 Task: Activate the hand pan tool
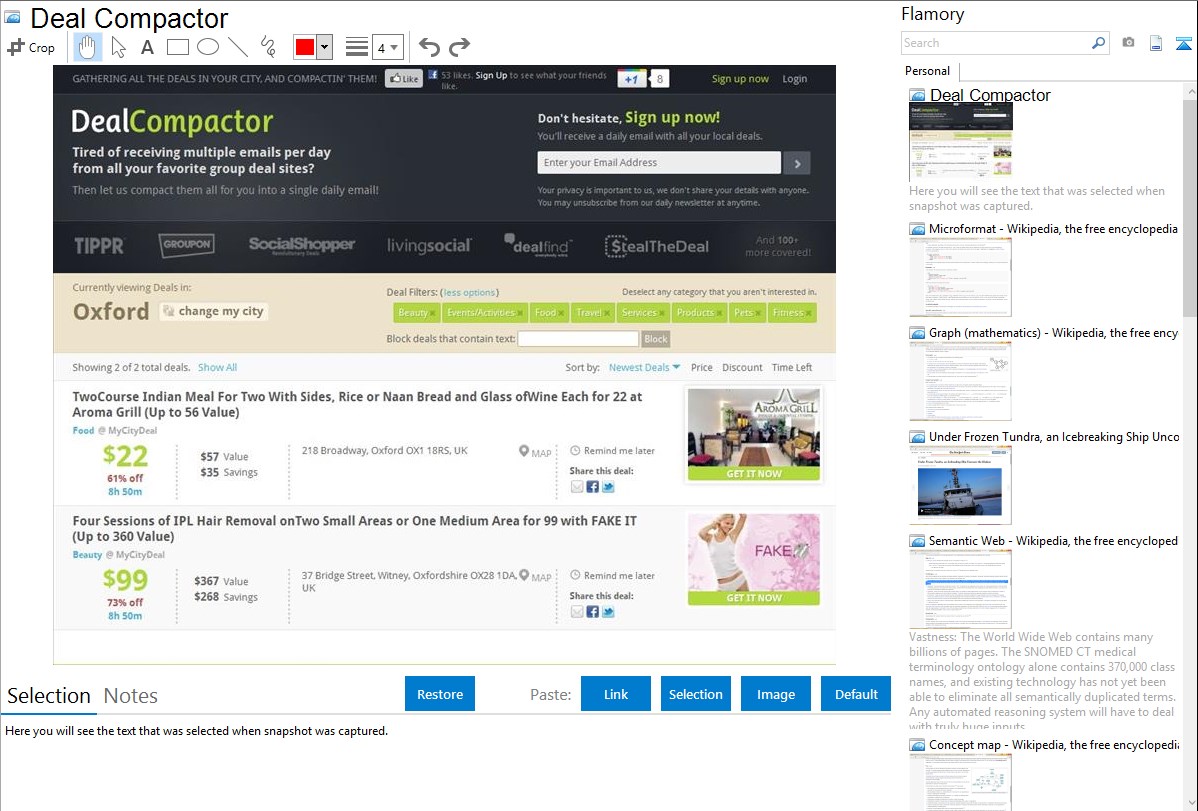pos(87,47)
